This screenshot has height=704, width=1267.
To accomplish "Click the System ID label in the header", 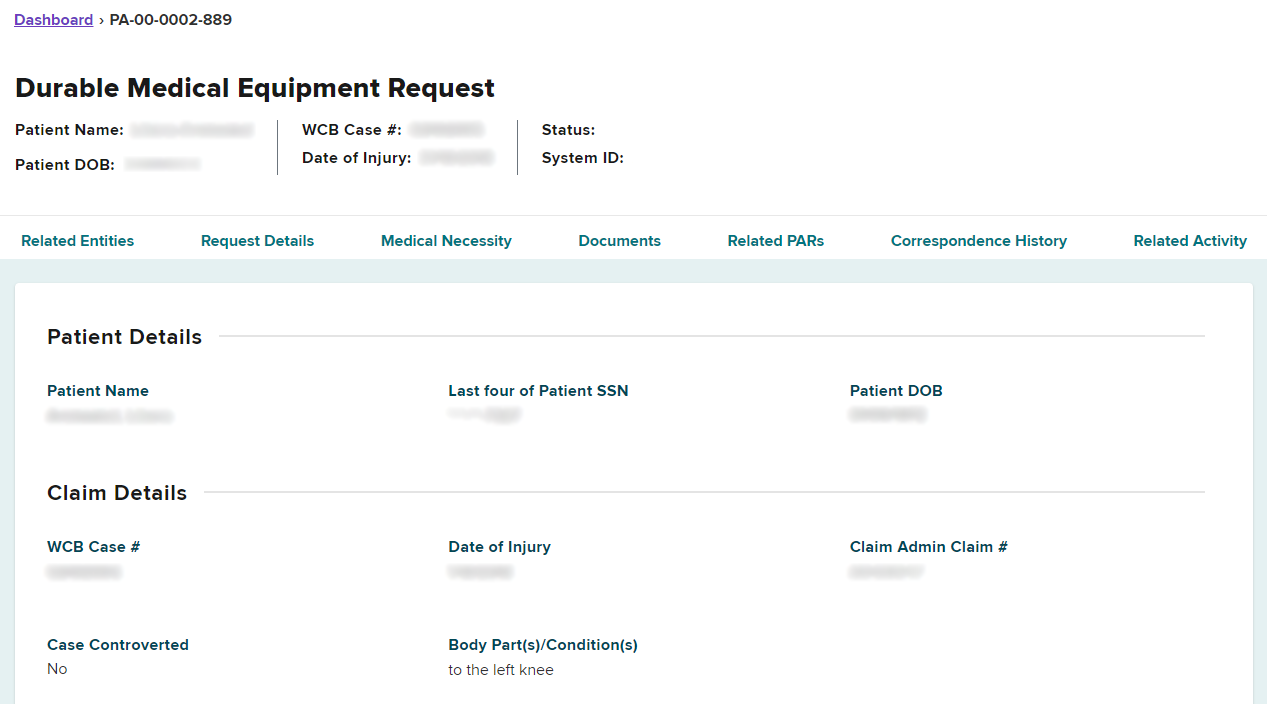I will point(582,158).
